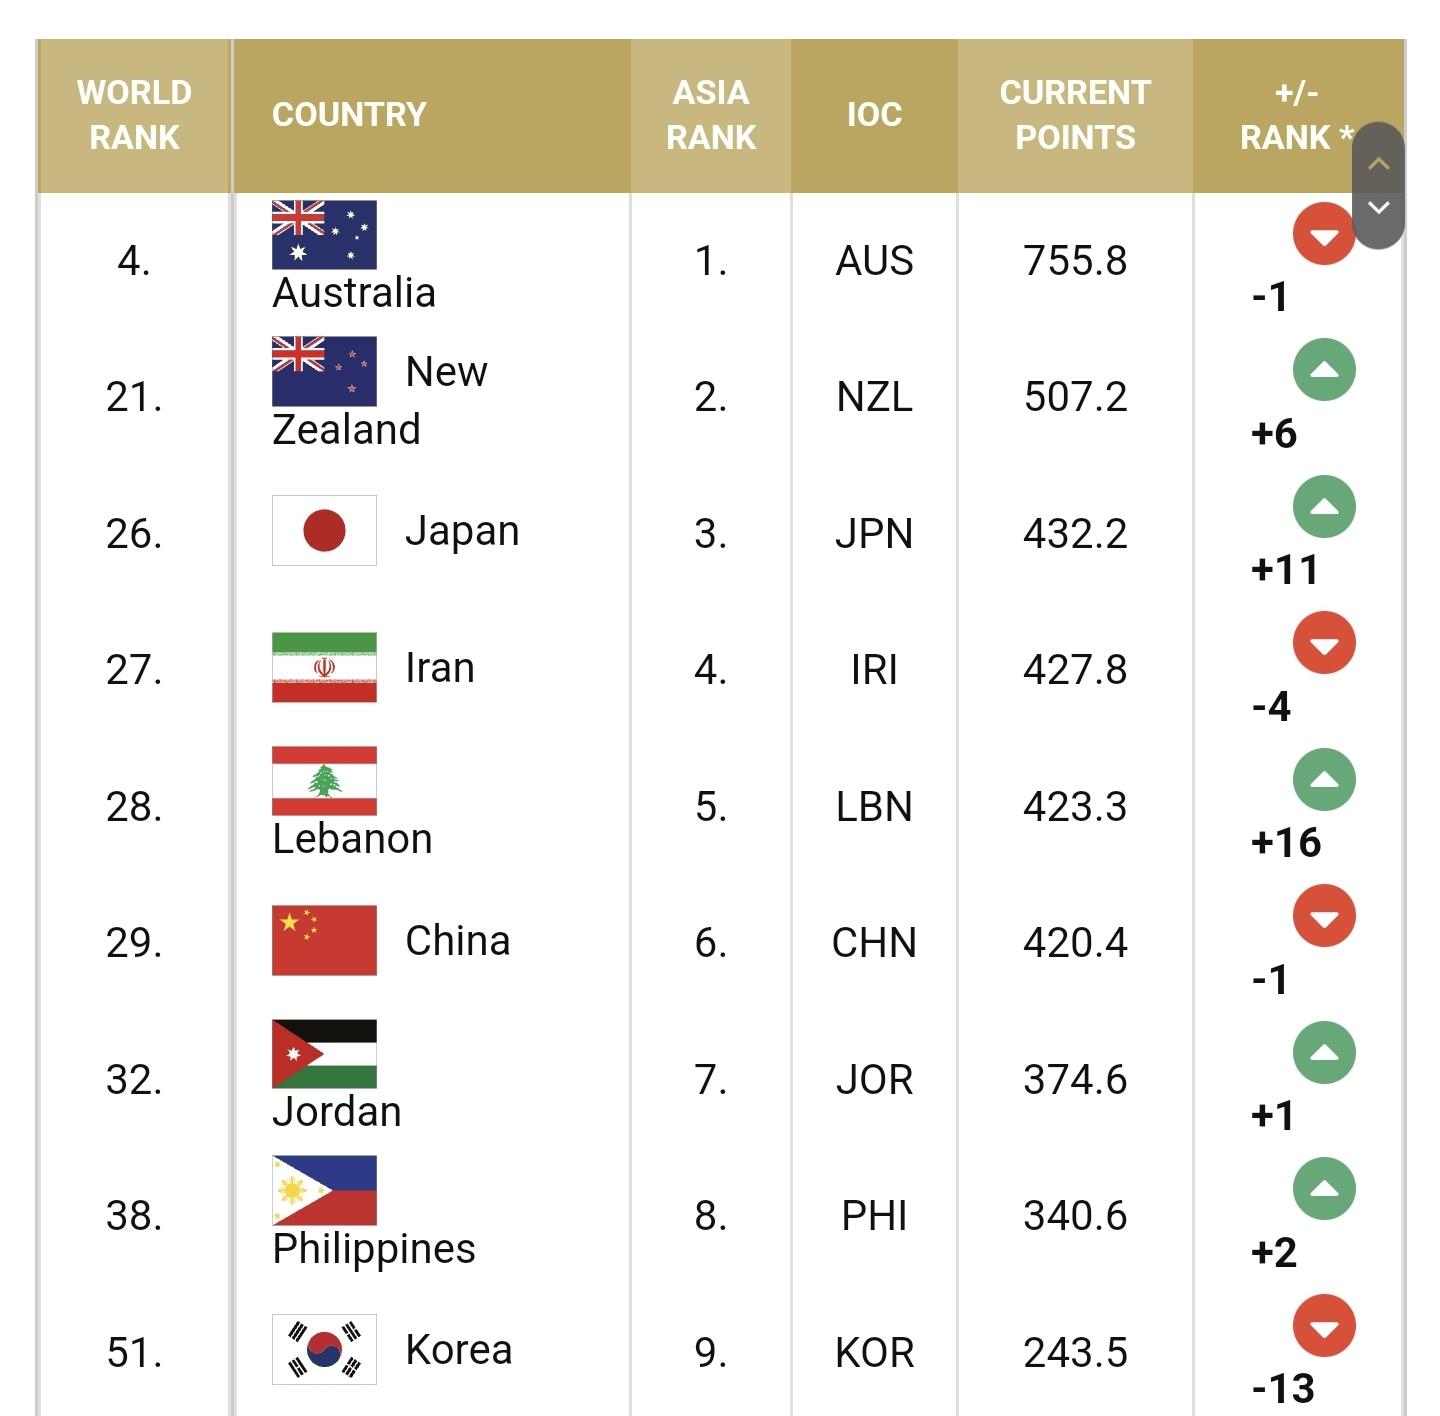This screenshot has width=1440, height=1416.
Task: Click the Philippines flag icon
Action: [x=324, y=1190]
